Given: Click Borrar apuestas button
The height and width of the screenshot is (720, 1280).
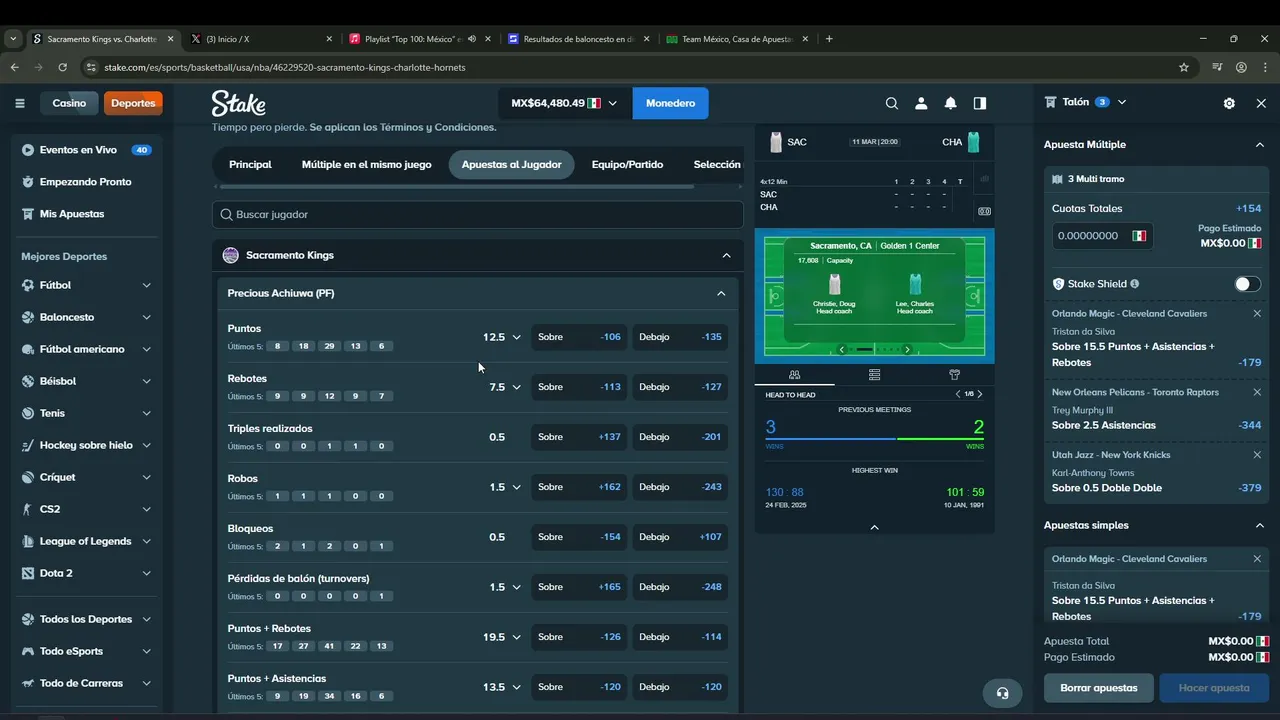Looking at the screenshot, I should (x=1098, y=688).
